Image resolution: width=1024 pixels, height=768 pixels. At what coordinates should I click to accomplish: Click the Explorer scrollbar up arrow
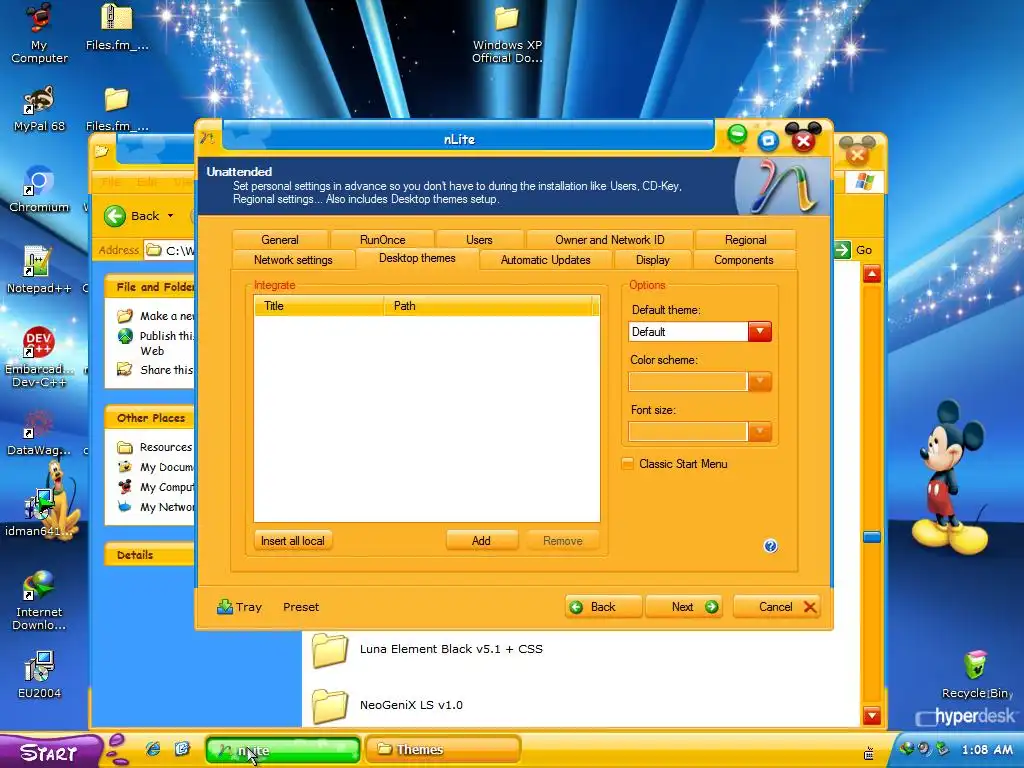click(872, 274)
